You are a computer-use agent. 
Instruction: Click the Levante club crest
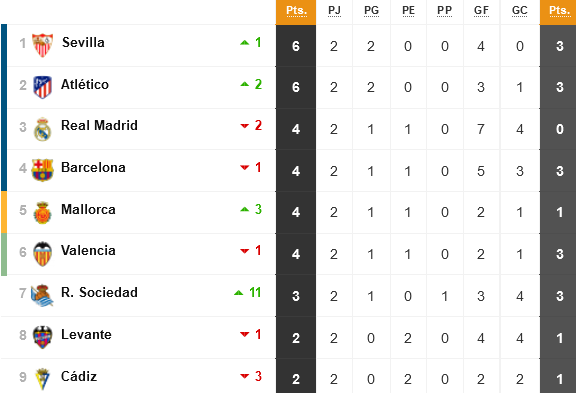pos(42,337)
